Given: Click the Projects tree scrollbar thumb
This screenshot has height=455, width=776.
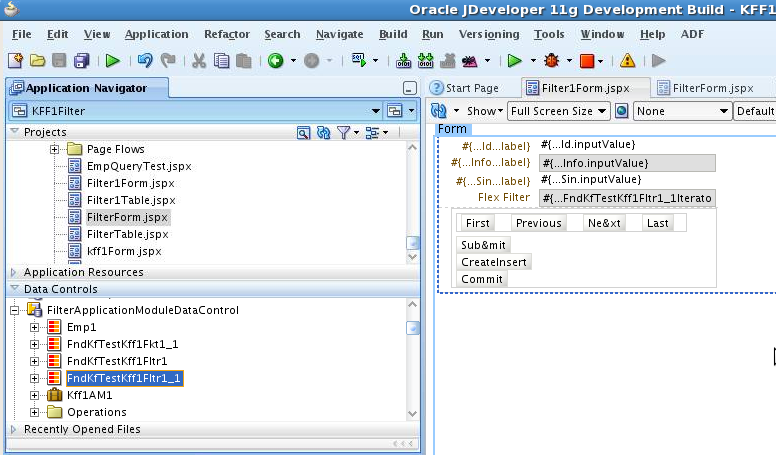Looking at the screenshot, I should pyautogui.click(x=413, y=243).
